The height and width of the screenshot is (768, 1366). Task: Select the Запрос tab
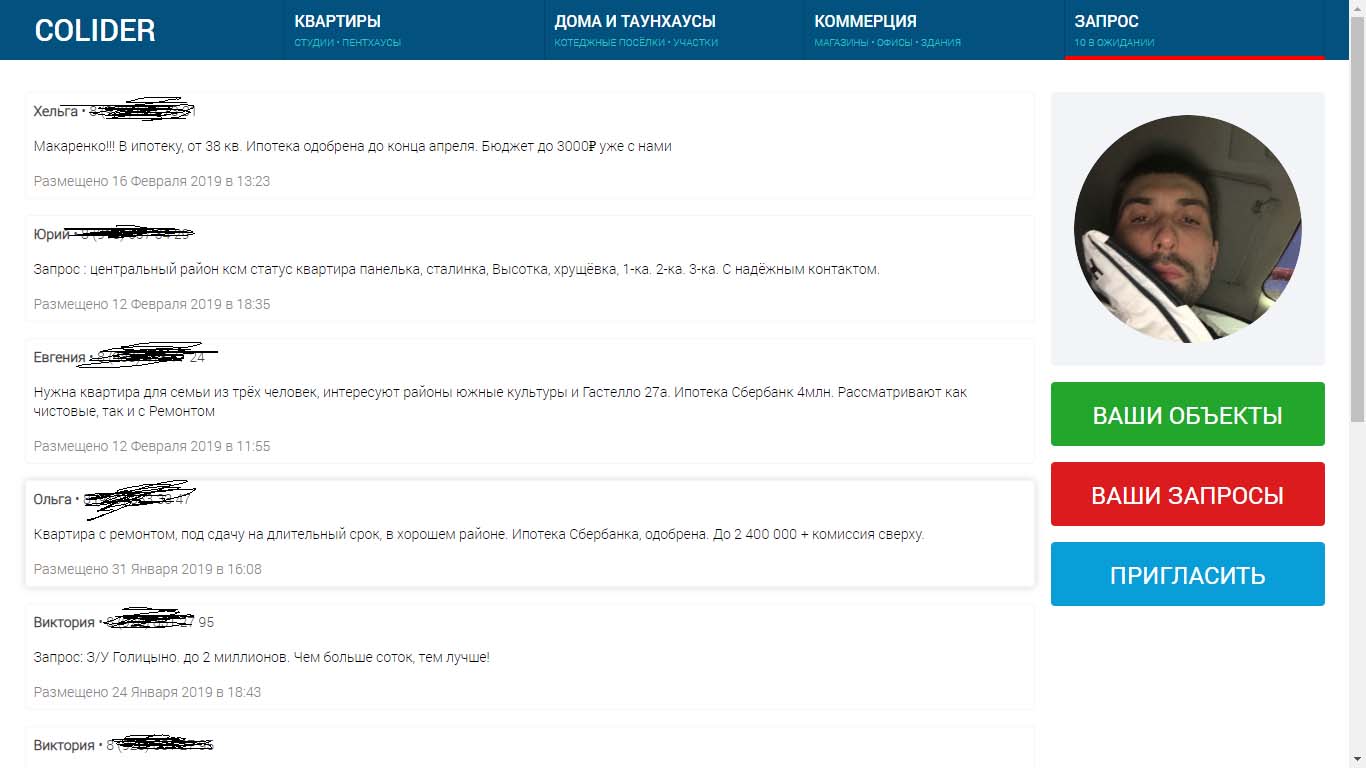[1106, 21]
